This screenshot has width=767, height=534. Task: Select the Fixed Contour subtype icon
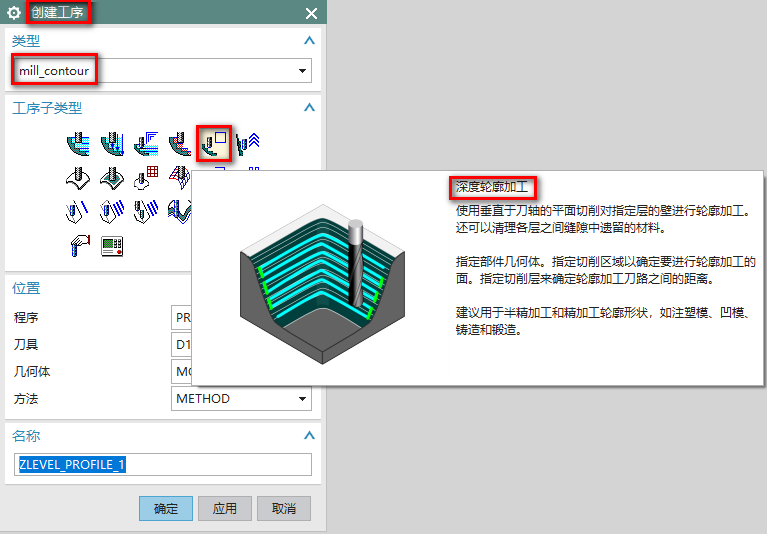[x=79, y=178]
